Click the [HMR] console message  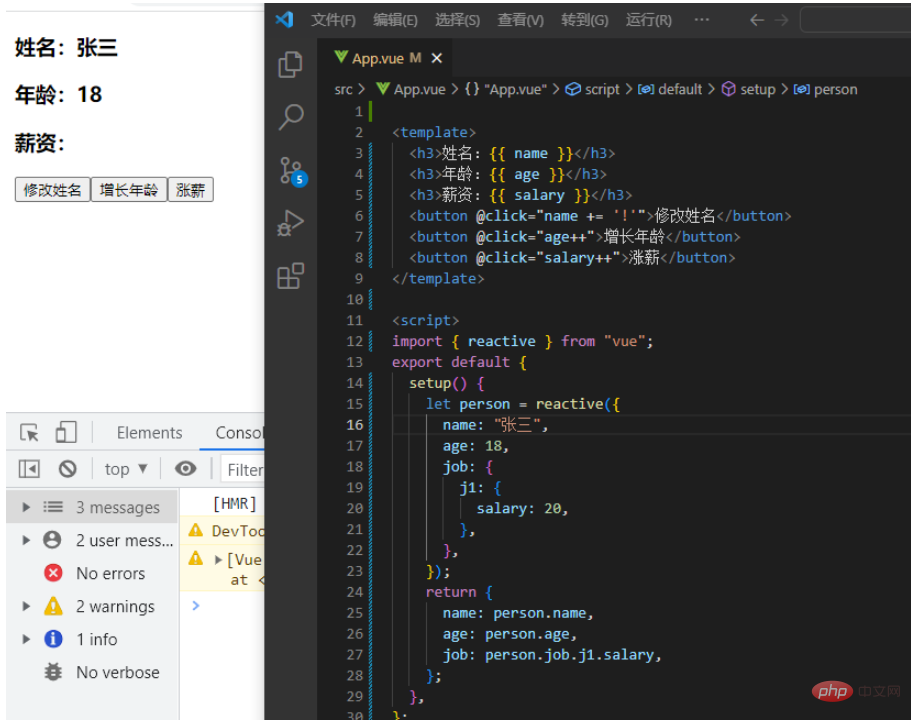pyautogui.click(x=234, y=504)
